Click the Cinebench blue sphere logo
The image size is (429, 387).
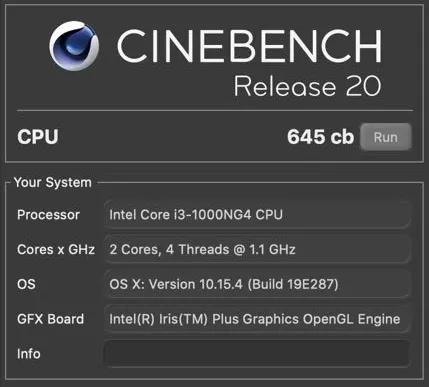tap(74, 46)
